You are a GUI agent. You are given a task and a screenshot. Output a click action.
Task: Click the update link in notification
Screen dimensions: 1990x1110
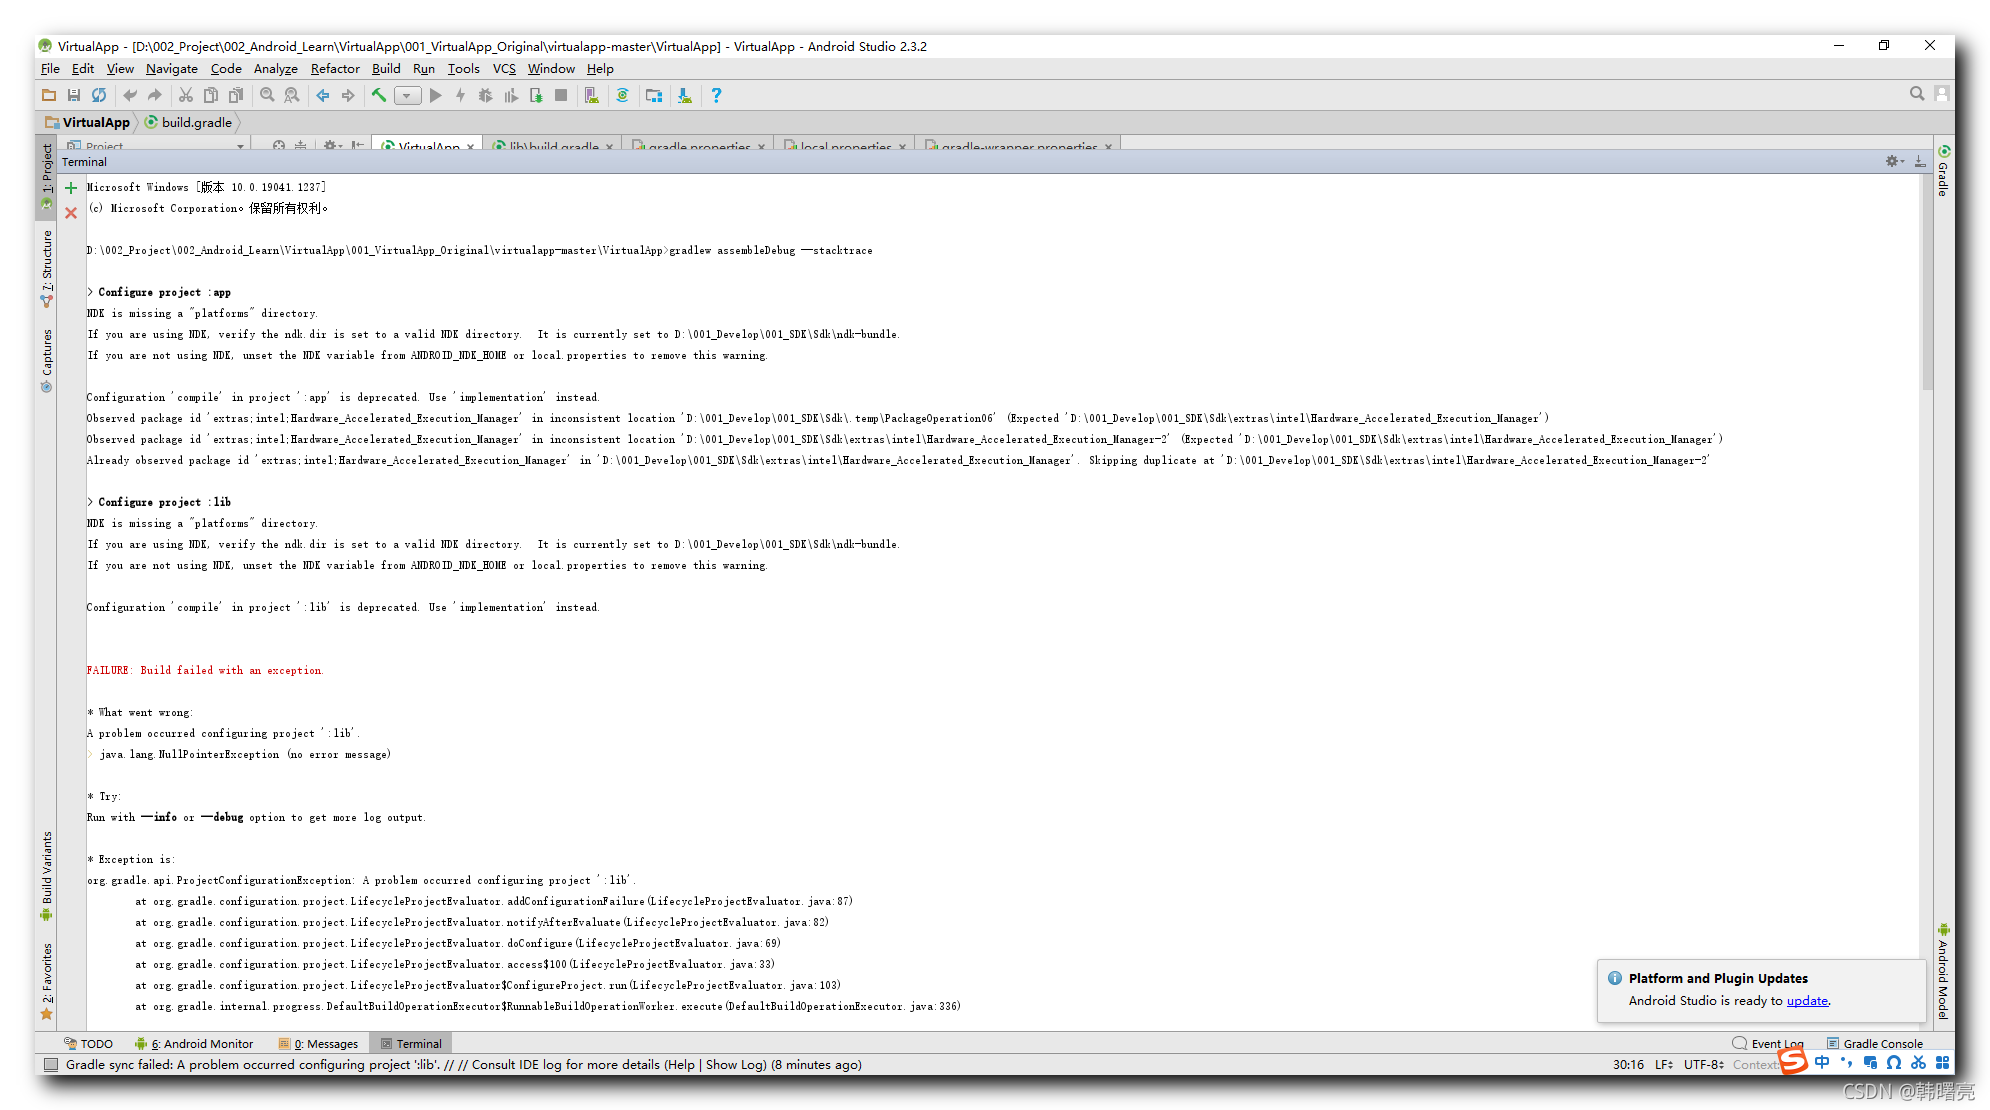point(1807,1000)
